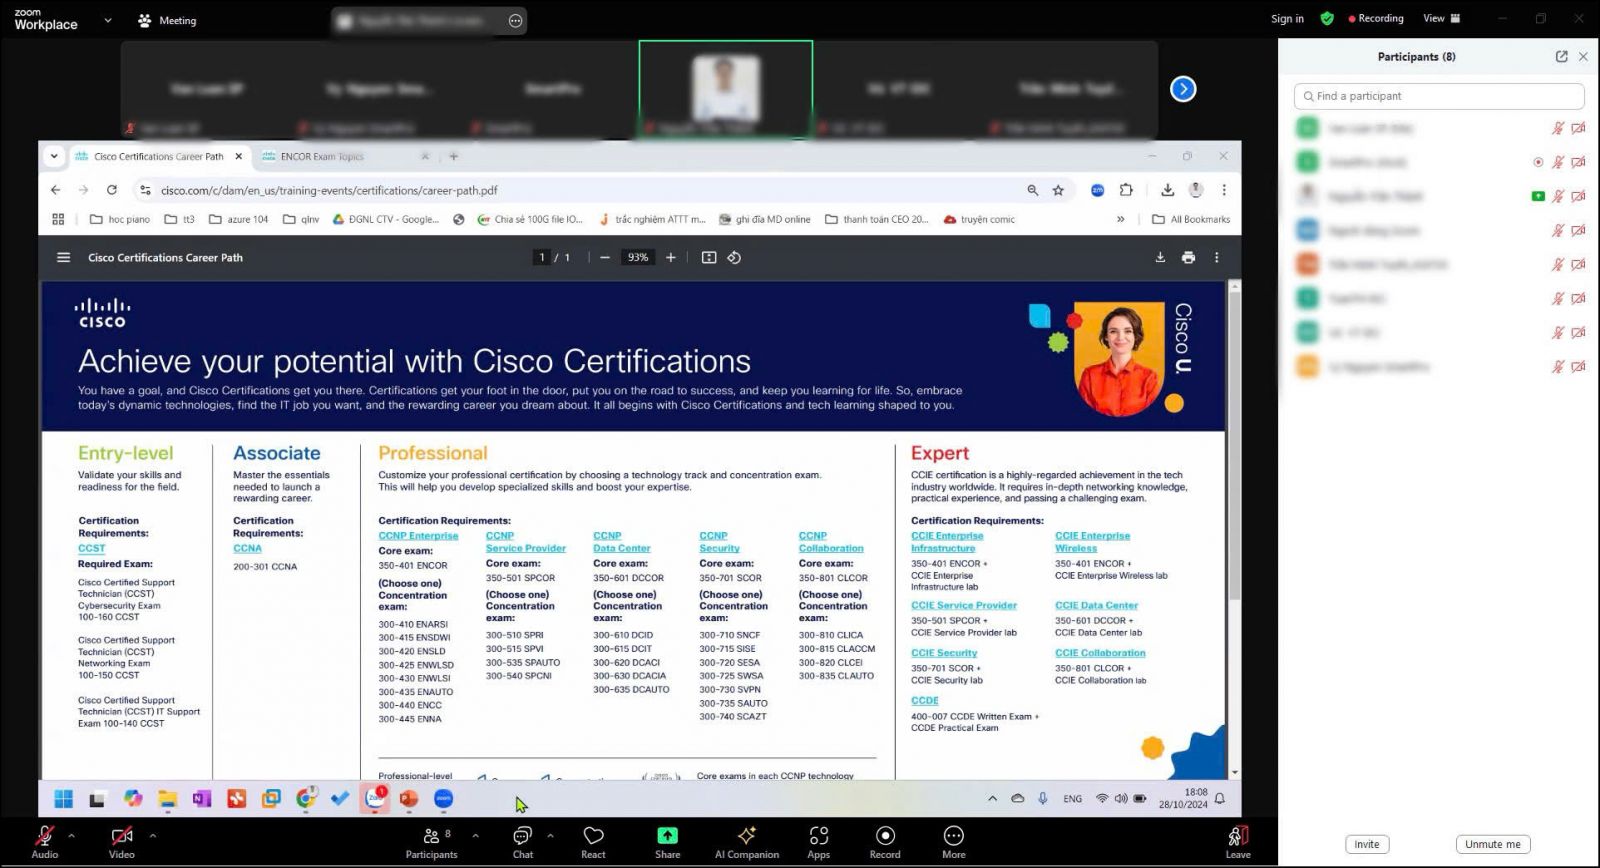
Task: Open the azure 104 bookmark folder
Action: tap(239, 219)
